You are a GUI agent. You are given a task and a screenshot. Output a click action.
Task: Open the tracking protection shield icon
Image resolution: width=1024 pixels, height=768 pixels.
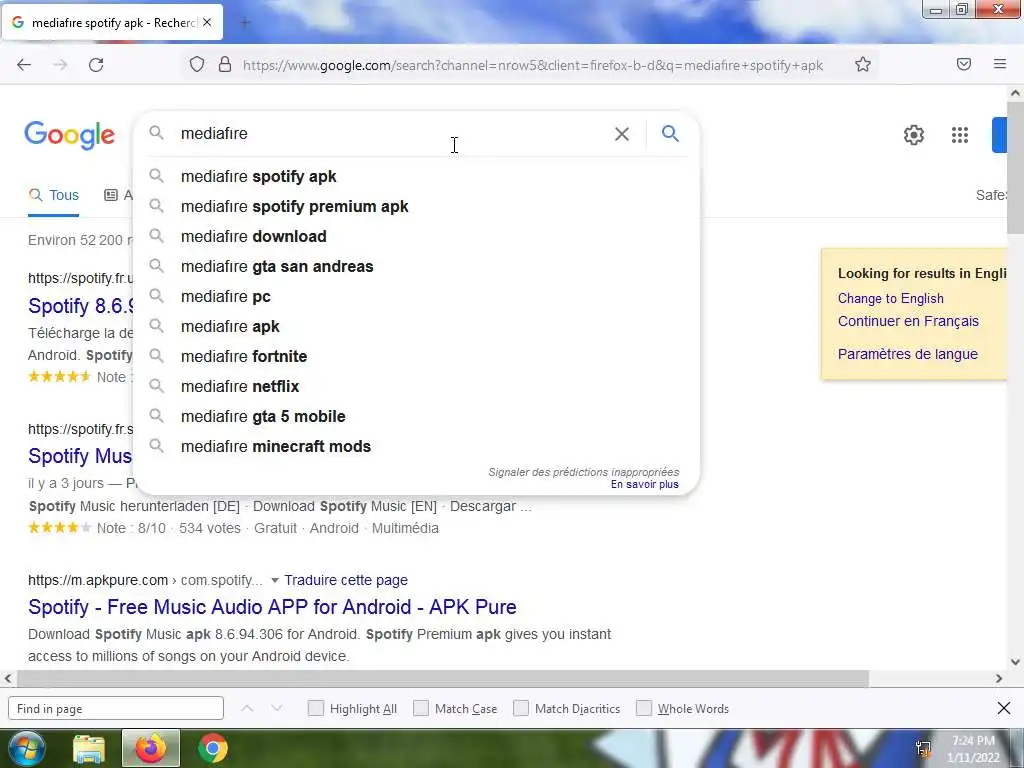(x=197, y=64)
